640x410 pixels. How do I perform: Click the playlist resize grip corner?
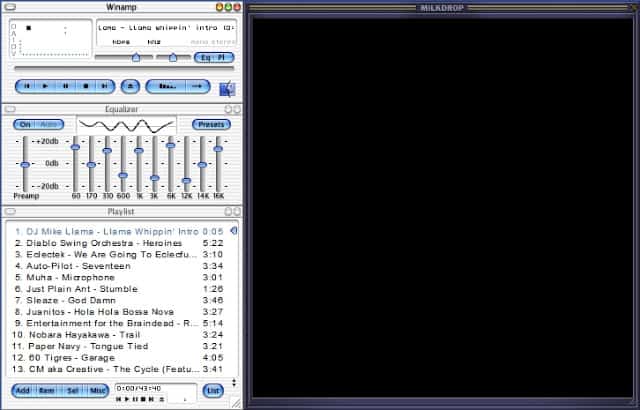[236, 403]
